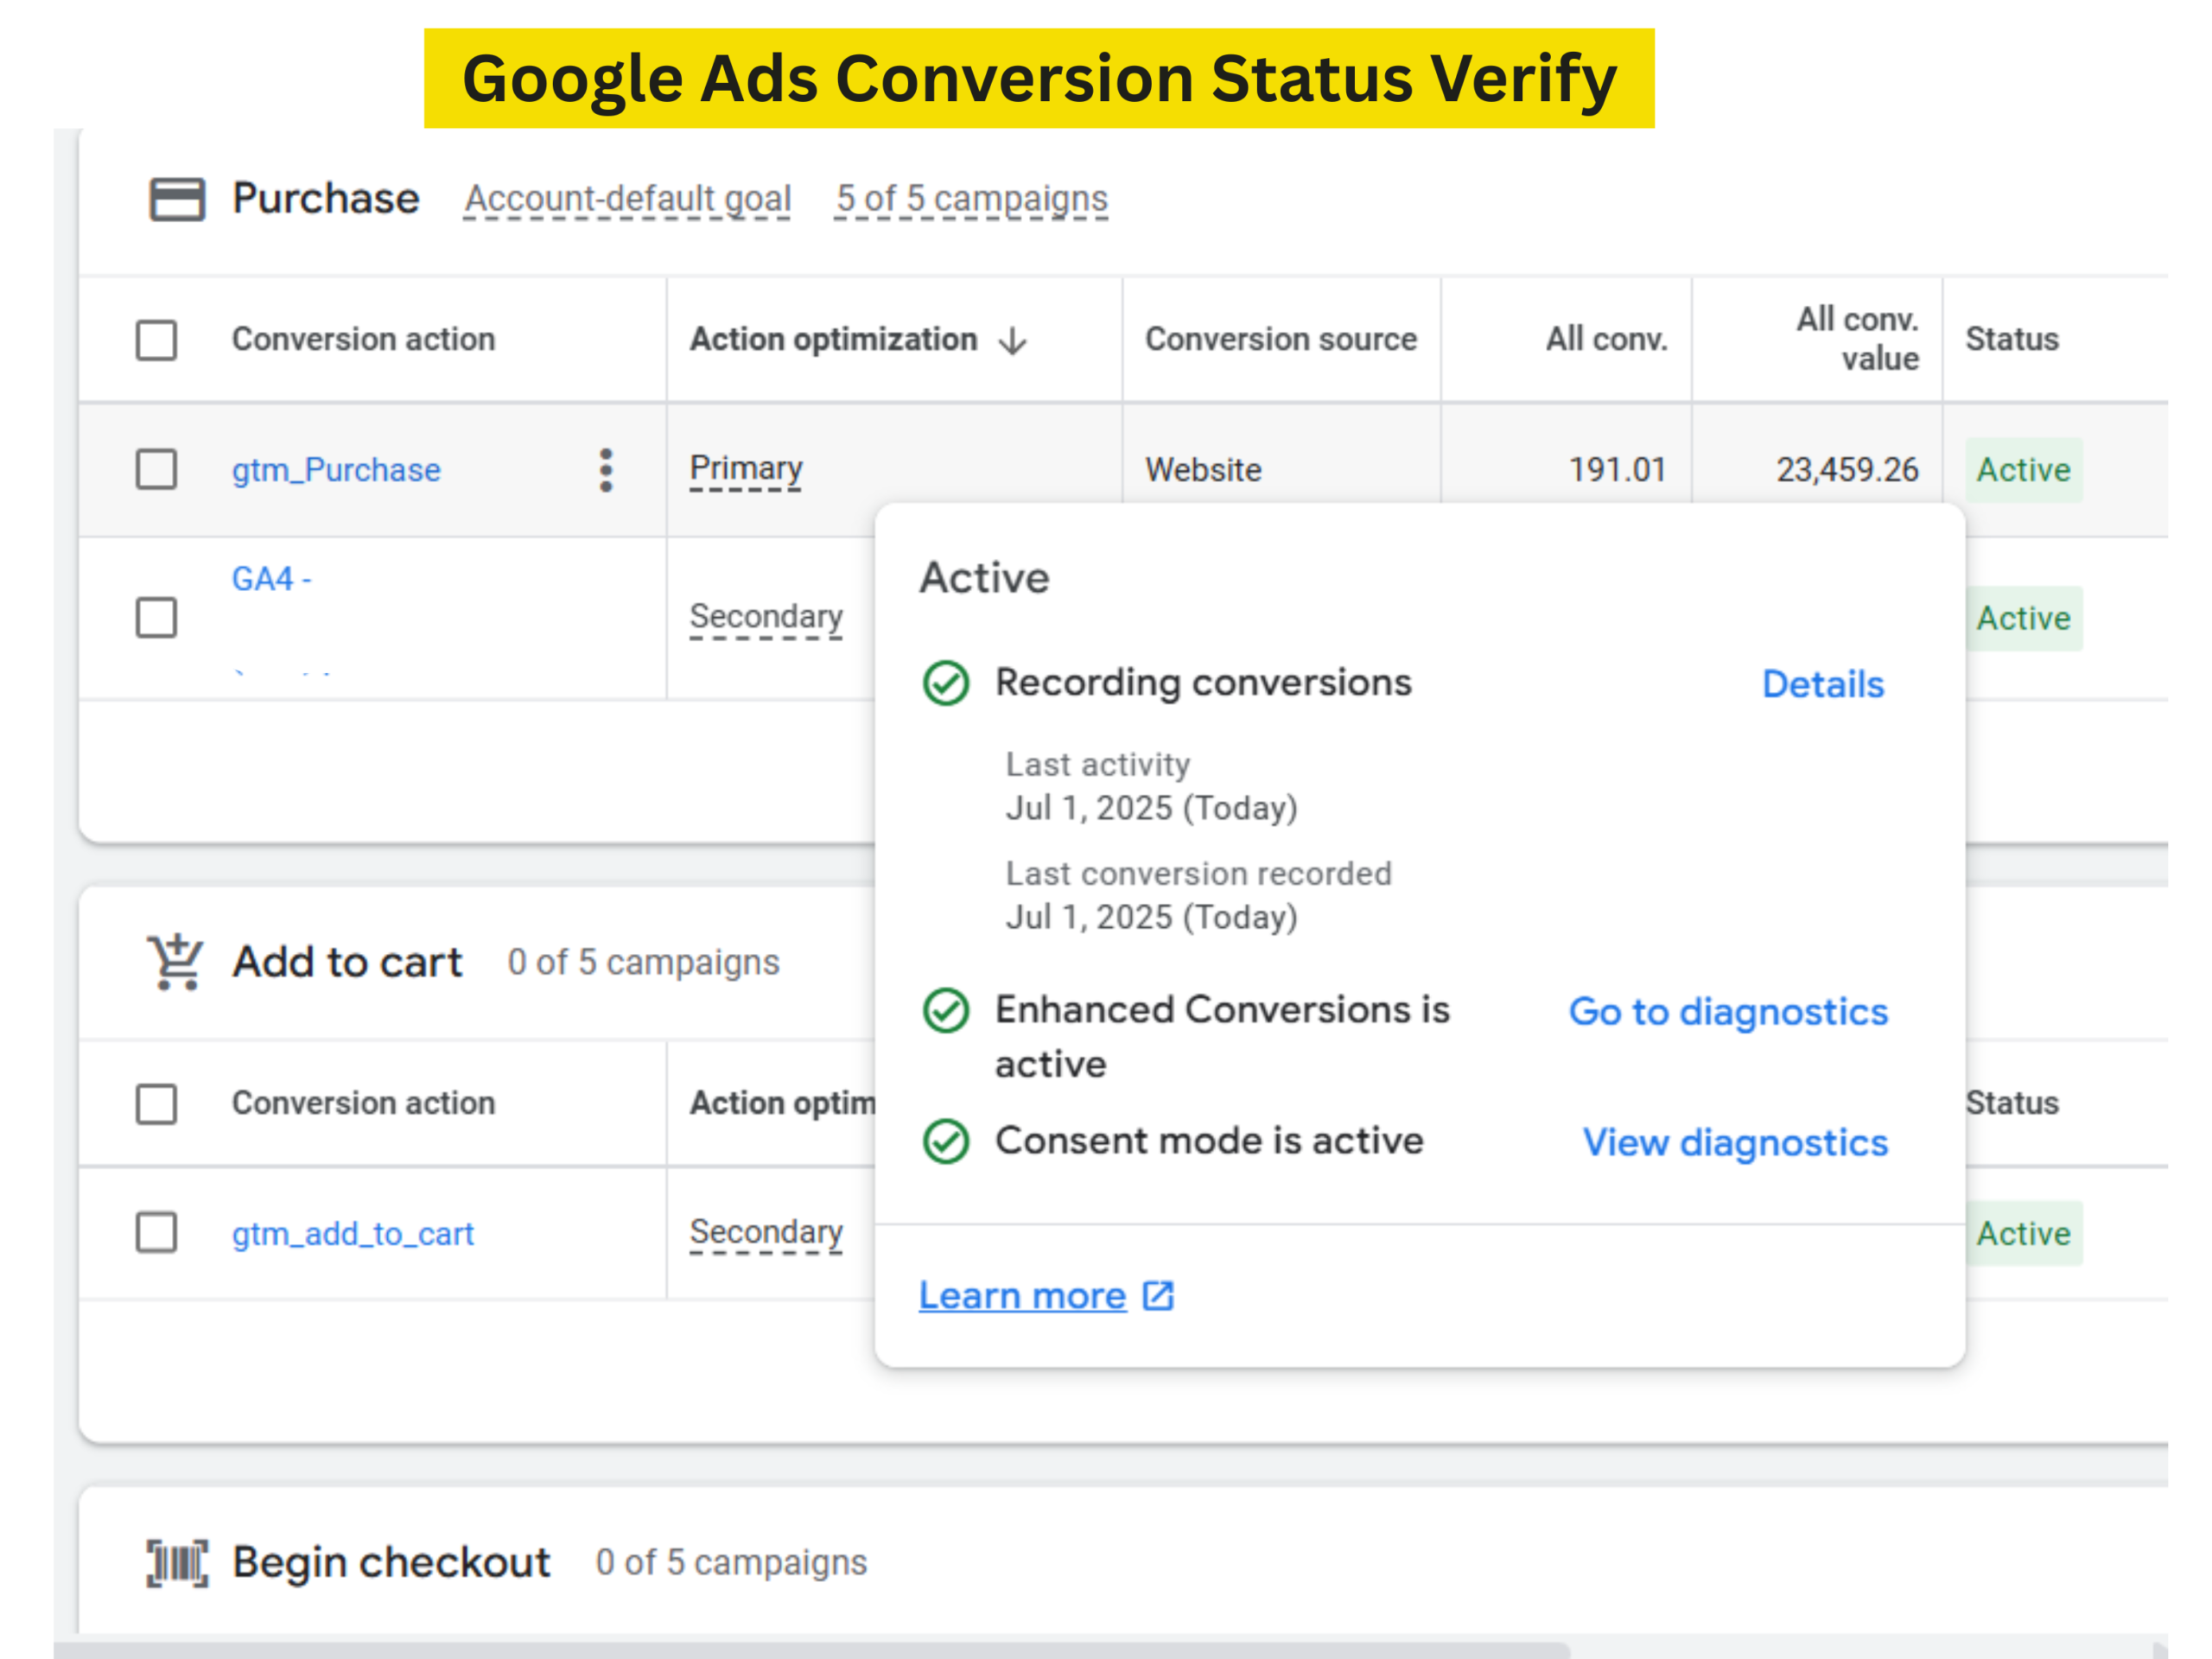The height and width of the screenshot is (1659, 2212).
Task: Click green check beside Recording conversions
Action: 945,684
